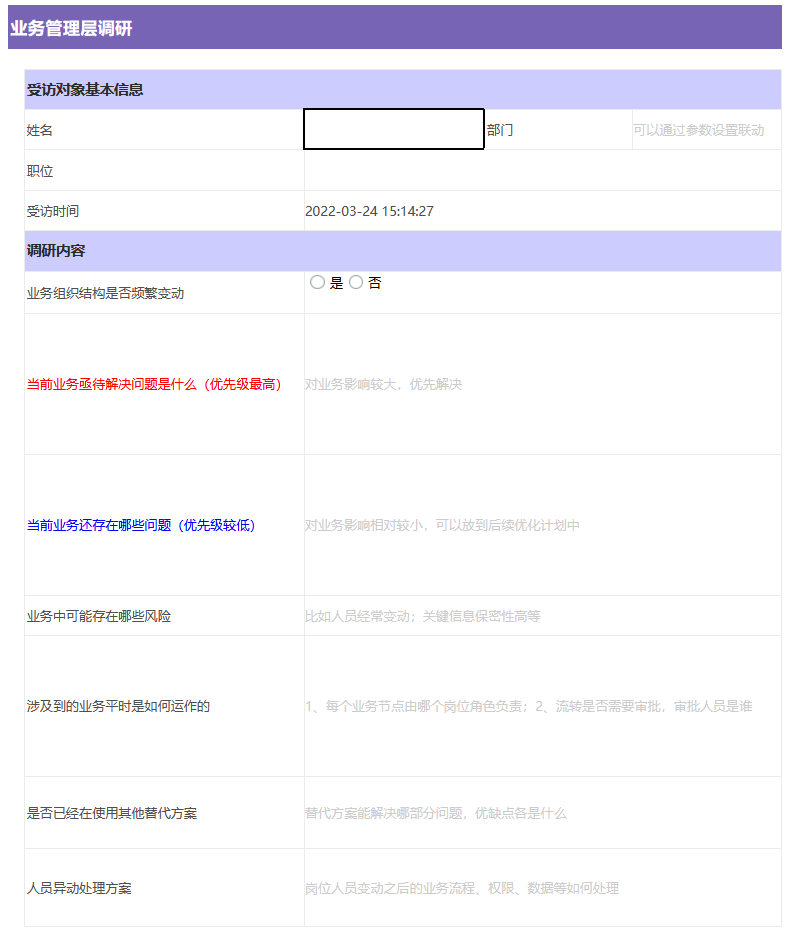This screenshot has width=800, height=949.
Task: Click the 业务组织结构是否频繁变动 label
Action: (105, 294)
